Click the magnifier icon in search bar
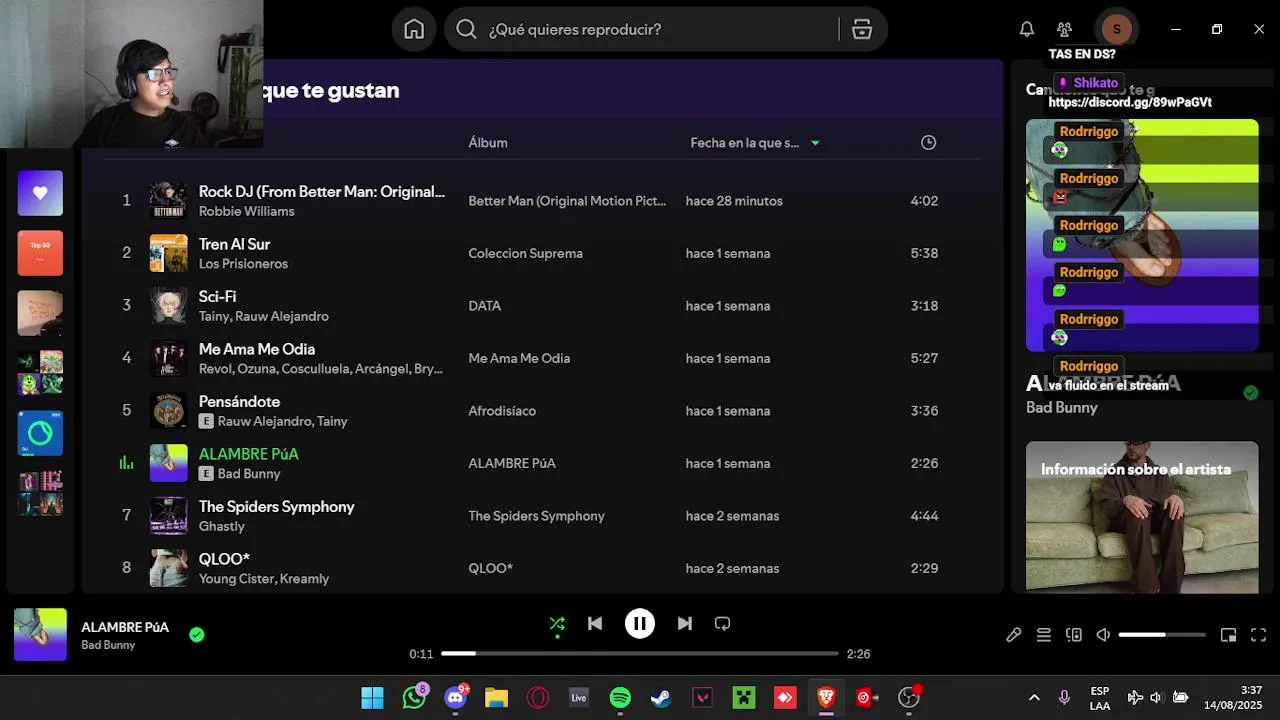 (x=466, y=29)
